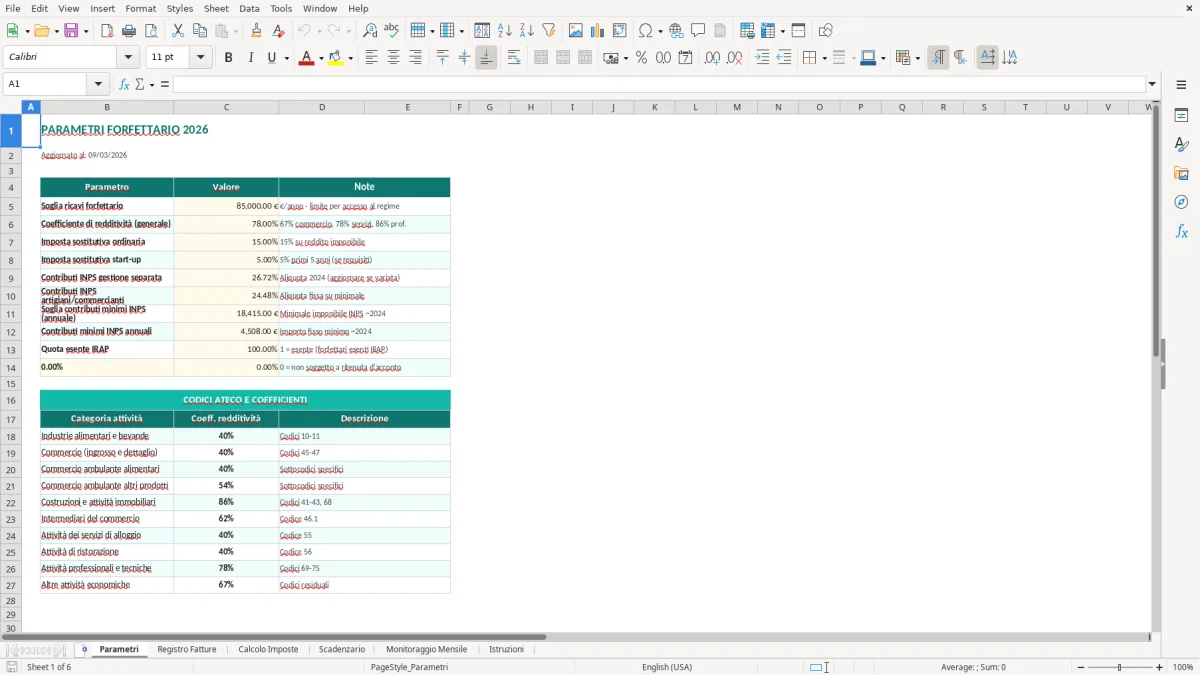The width and height of the screenshot is (1200, 675).
Task: Click the English (USA) language status
Action: [666, 667]
